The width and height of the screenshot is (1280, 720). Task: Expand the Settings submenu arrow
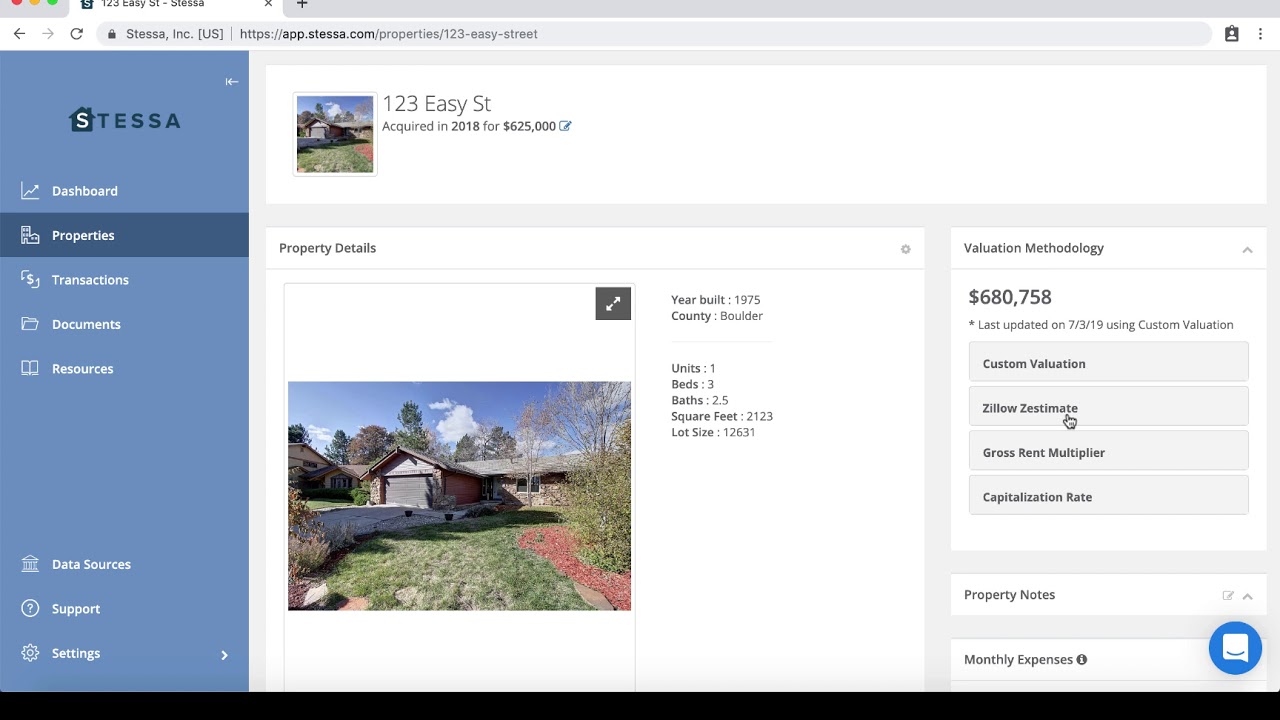(224, 654)
